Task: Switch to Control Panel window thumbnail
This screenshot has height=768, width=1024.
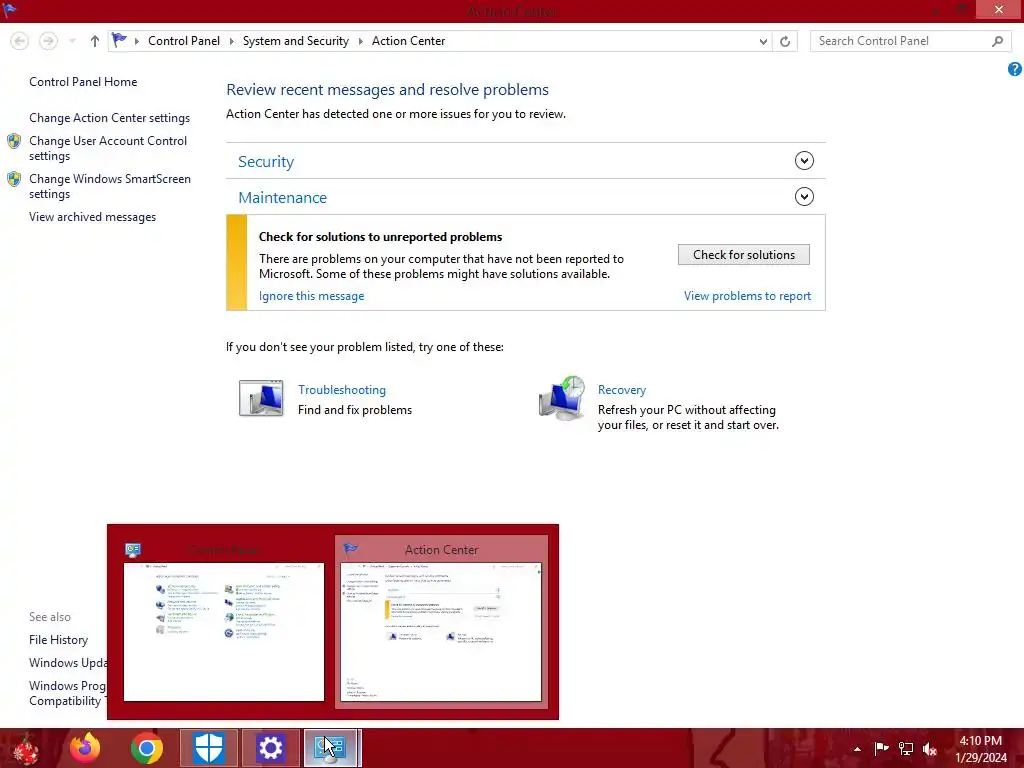Action: (x=224, y=624)
